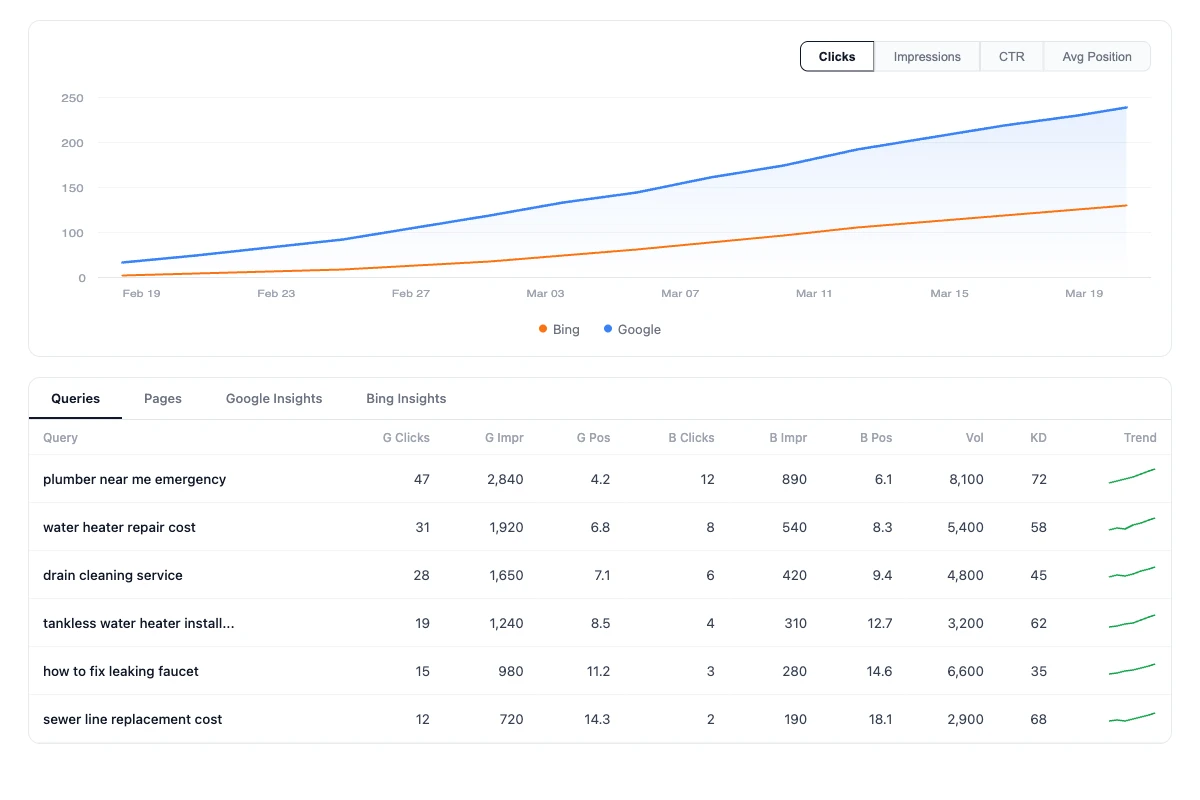Click trend sparkline for water heater repair cost
The image size is (1200, 800).
coord(1132,524)
